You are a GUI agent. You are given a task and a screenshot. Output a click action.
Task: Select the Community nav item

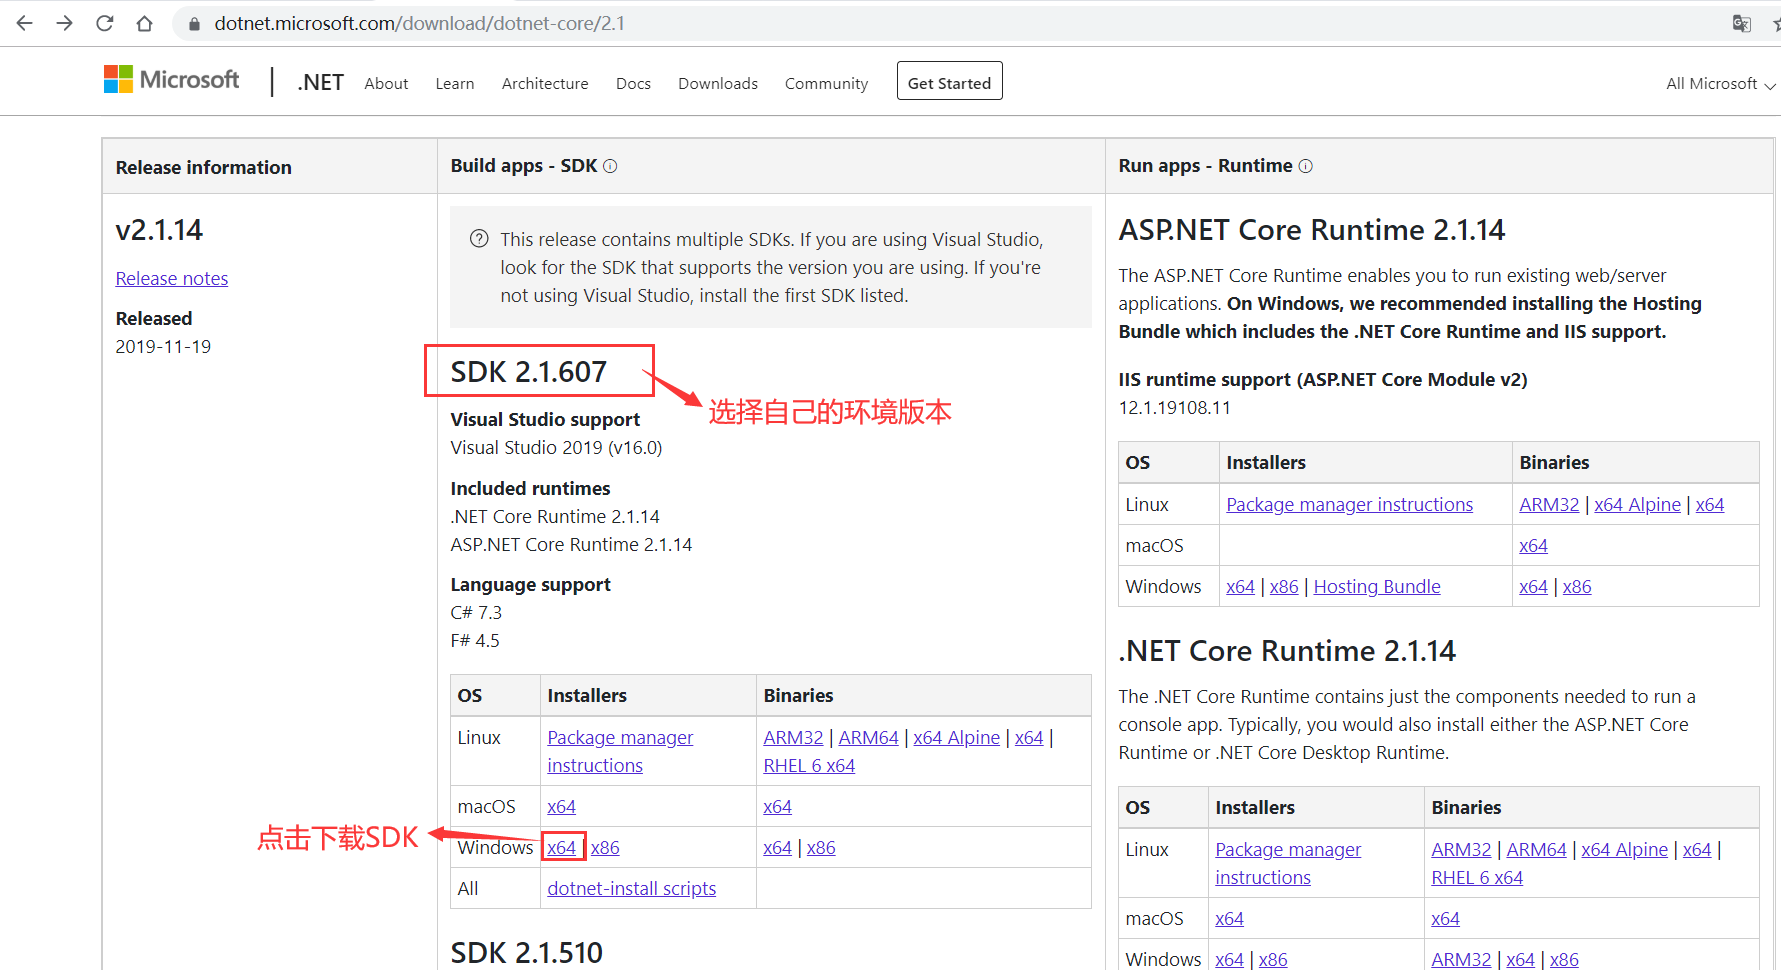pyautogui.click(x=826, y=84)
